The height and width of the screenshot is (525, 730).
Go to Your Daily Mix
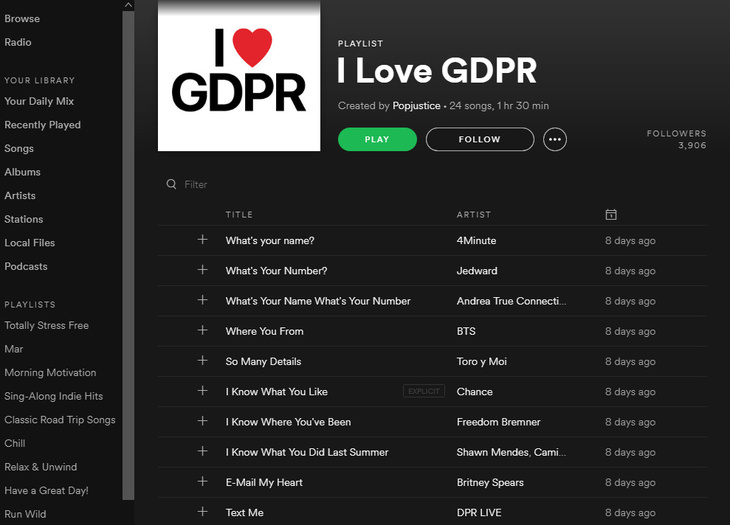[39, 101]
